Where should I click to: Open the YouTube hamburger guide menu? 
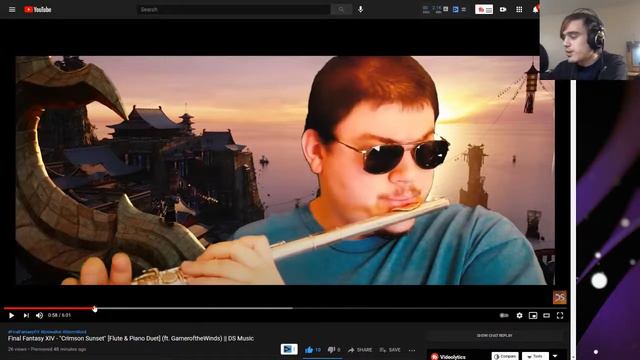pyautogui.click(x=12, y=9)
